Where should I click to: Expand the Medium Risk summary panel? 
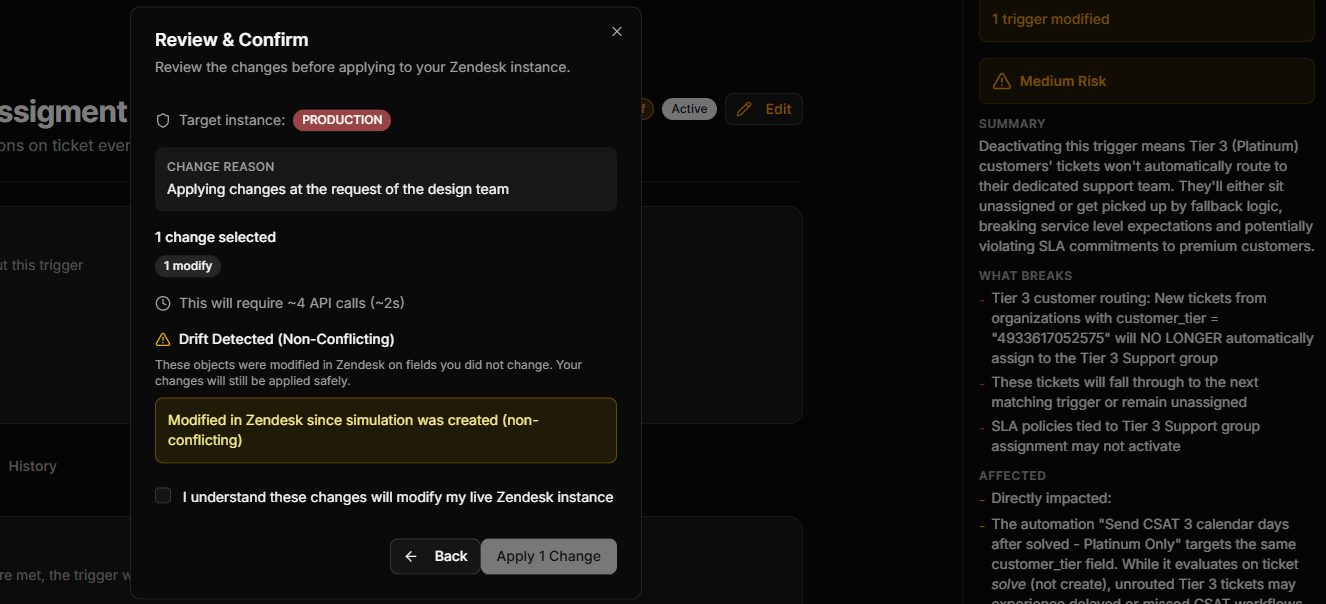1146,81
